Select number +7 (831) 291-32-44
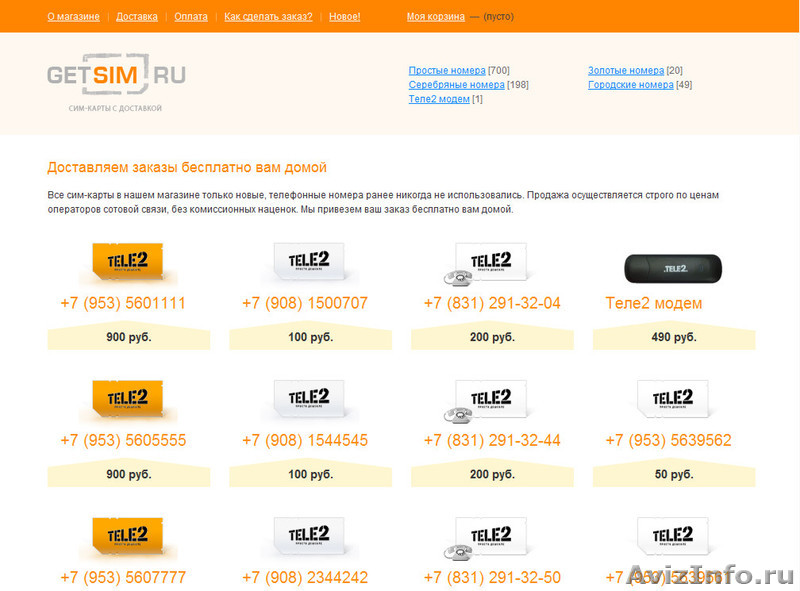 pos(492,440)
